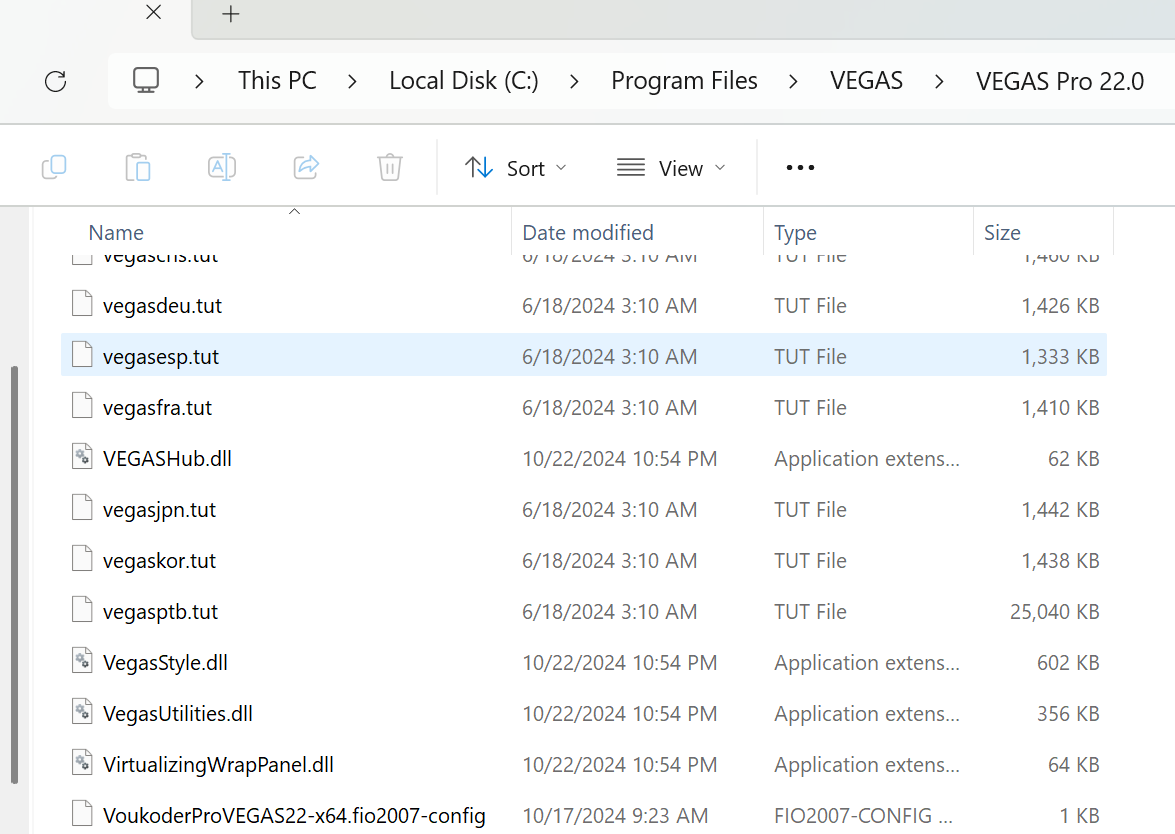1175x834 pixels.
Task: Go to the VEGAS folder breadcrumb
Action: (x=866, y=81)
